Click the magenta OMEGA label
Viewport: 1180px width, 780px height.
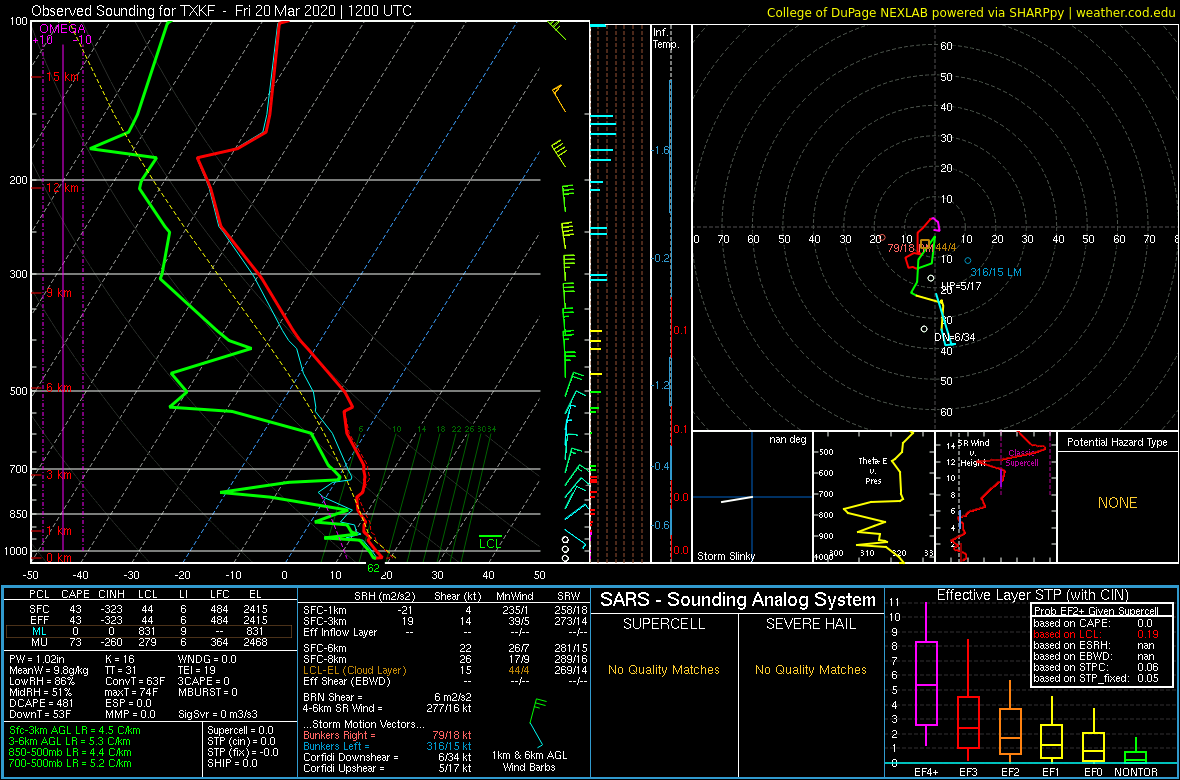(63, 29)
